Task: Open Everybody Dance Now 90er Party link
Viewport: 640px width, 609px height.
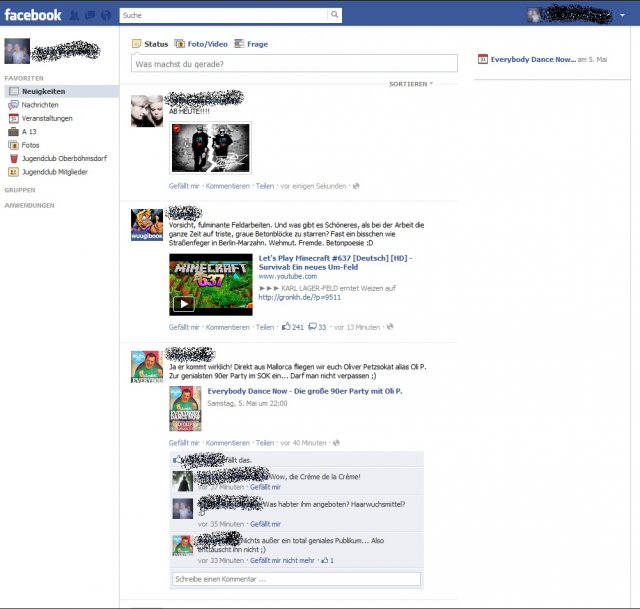Action: [305, 391]
